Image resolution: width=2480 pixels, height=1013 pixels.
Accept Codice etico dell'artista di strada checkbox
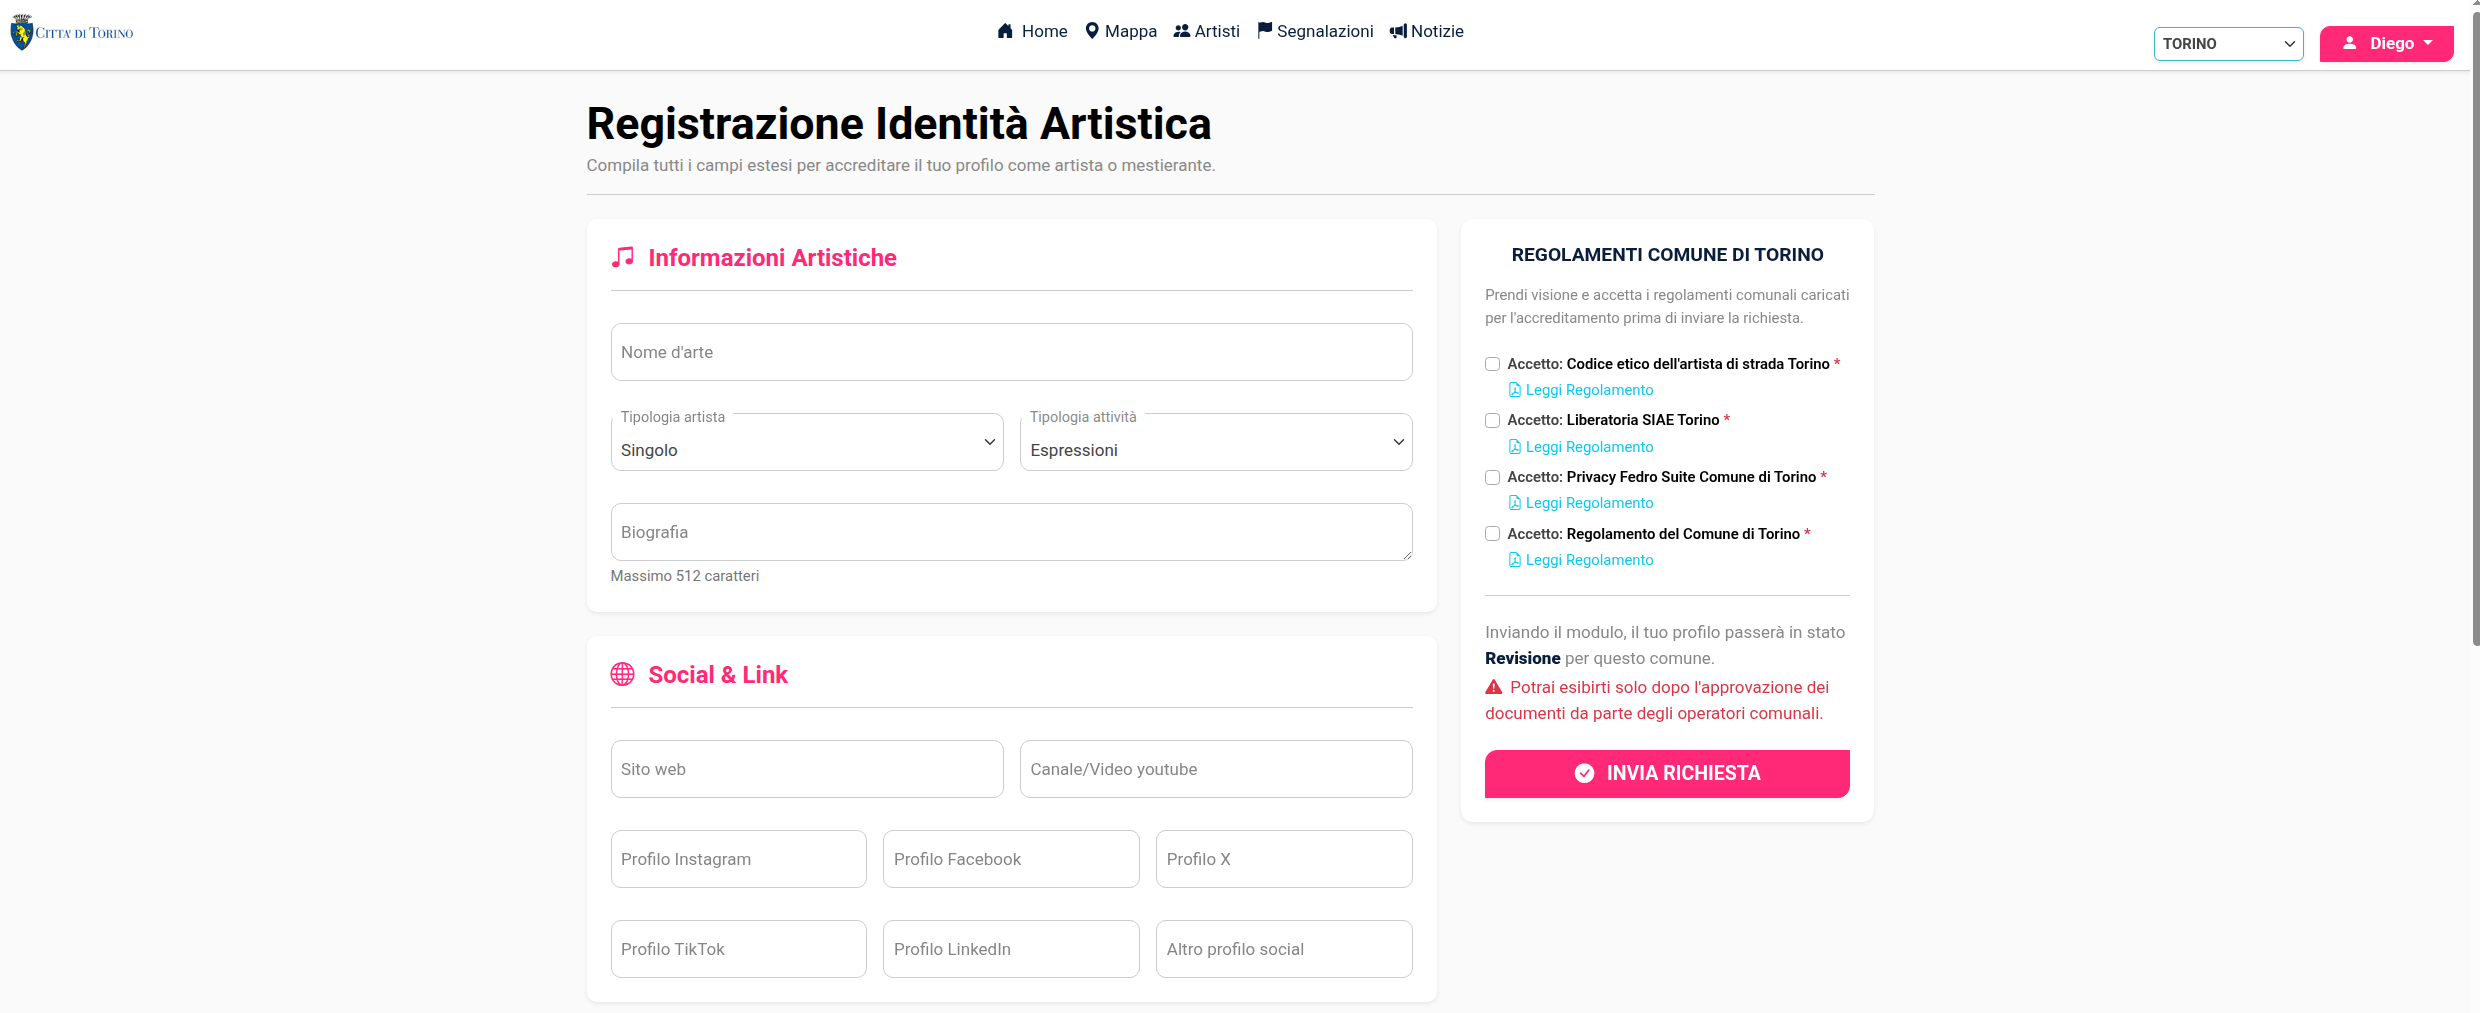(1492, 364)
